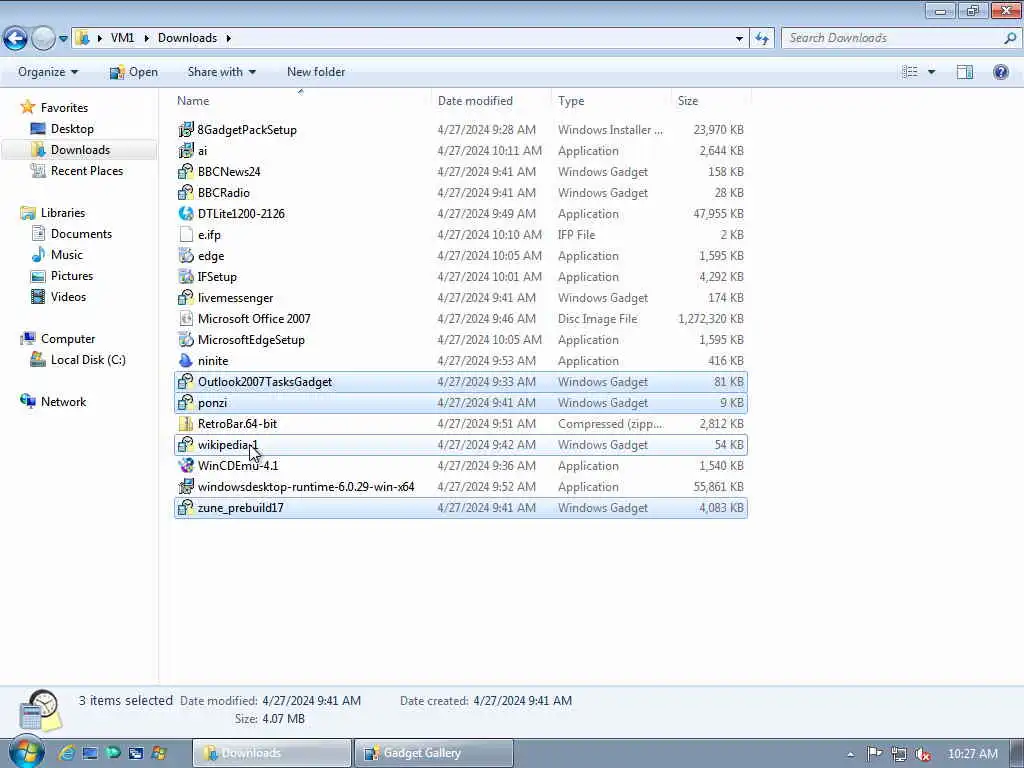Open the Windows Start button
Image resolution: width=1024 pixels, height=768 pixels.
26,752
